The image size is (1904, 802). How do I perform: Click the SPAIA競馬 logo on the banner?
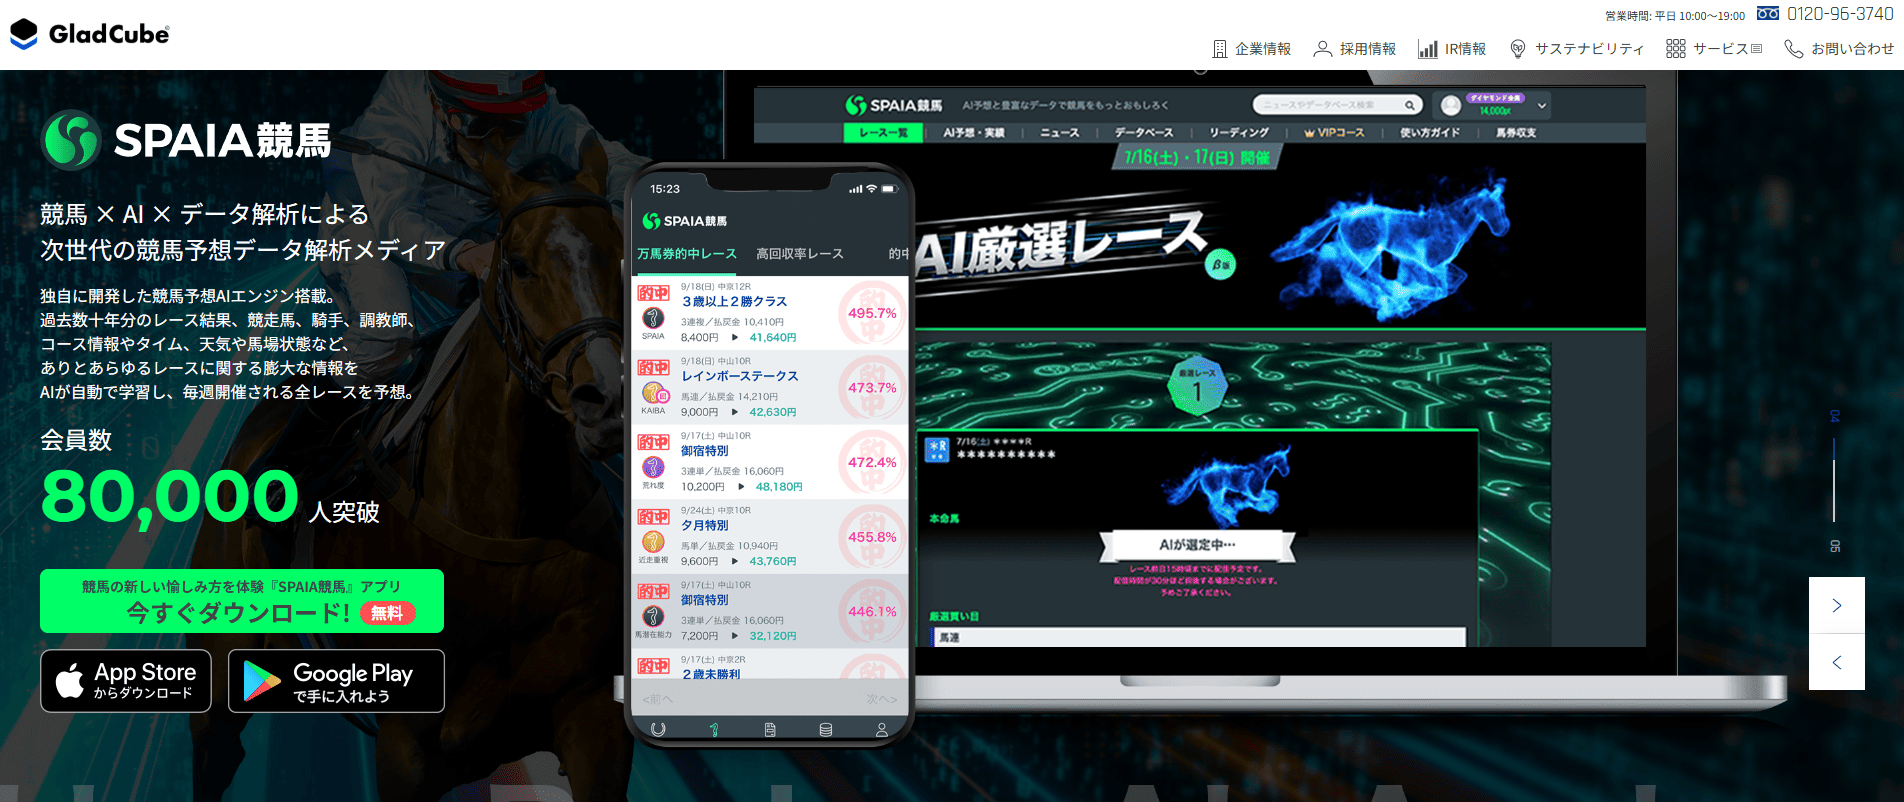pos(186,140)
